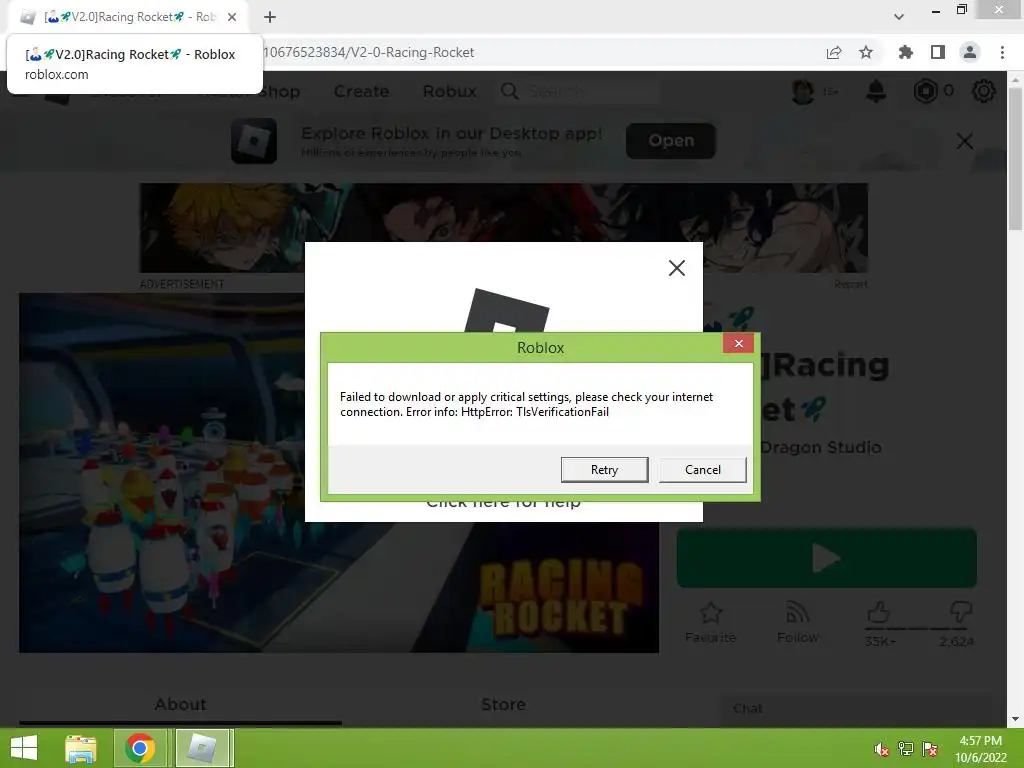The width and height of the screenshot is (1024, 768).
Task: Like the game with thumbs up
Action: pos(878,613)
